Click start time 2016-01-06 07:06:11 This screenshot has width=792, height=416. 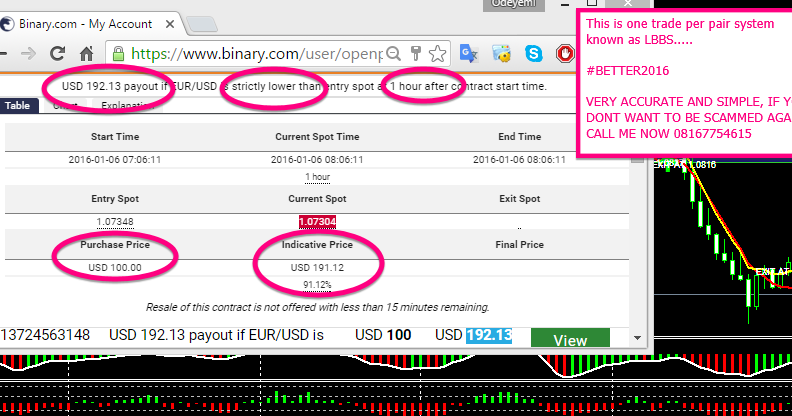click(115, 160)
